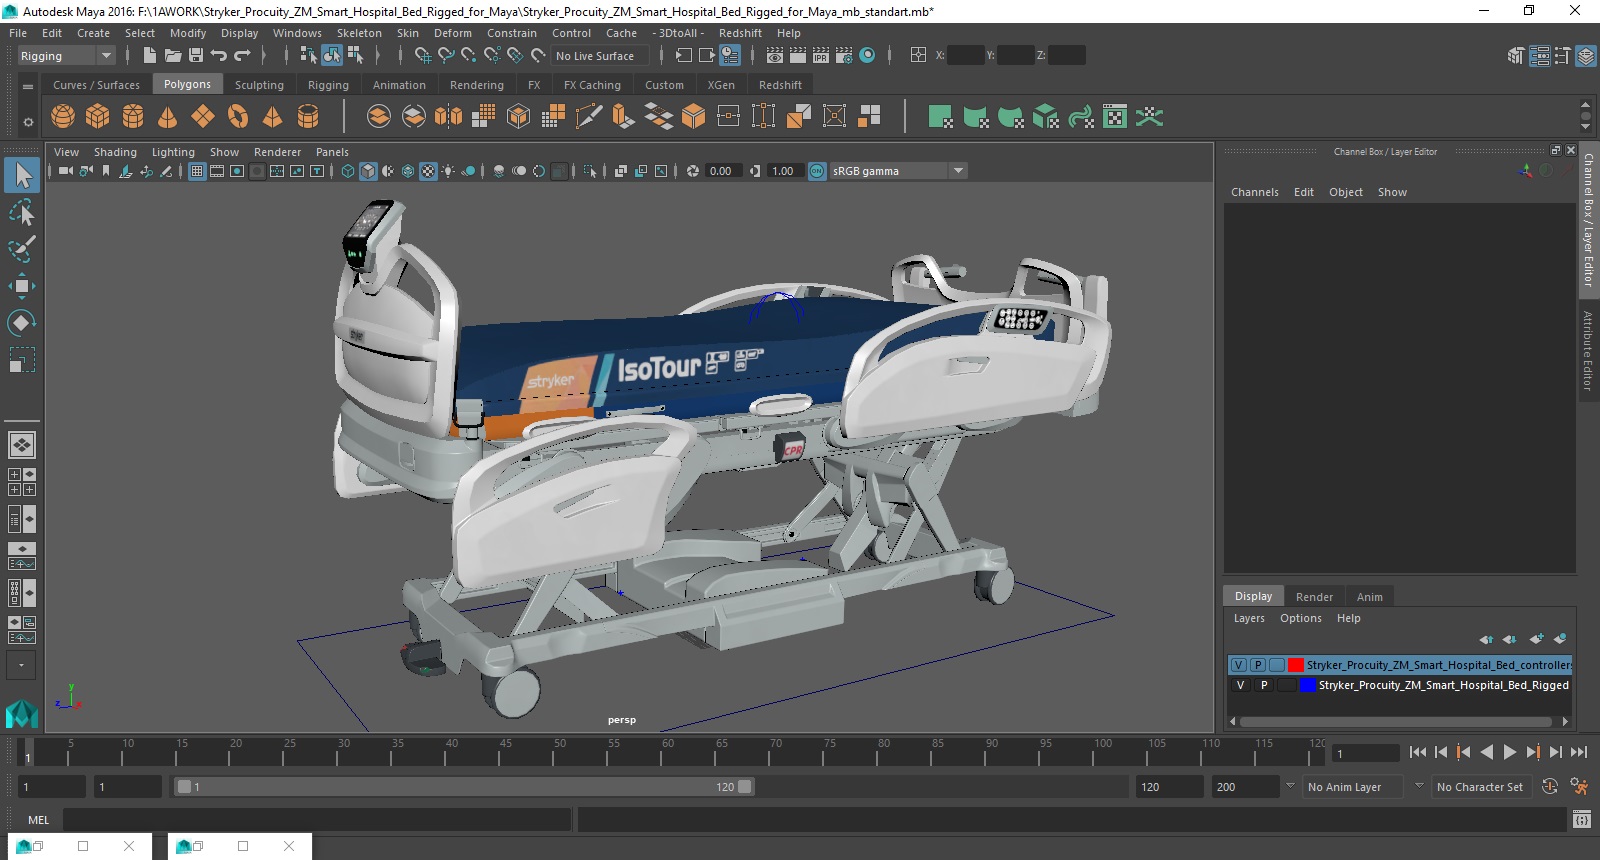Switch to four view layout

[x=22, y=482]
